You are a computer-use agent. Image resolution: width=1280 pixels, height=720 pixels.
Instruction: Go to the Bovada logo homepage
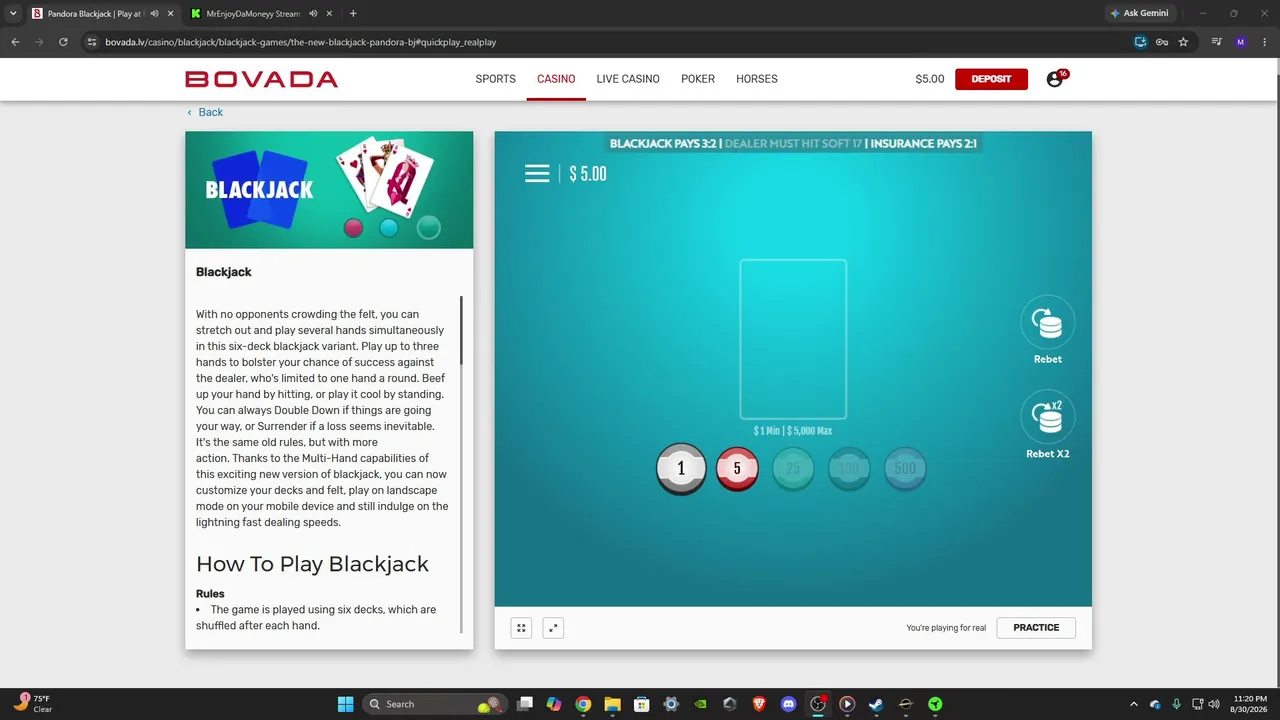coord(261,79)
